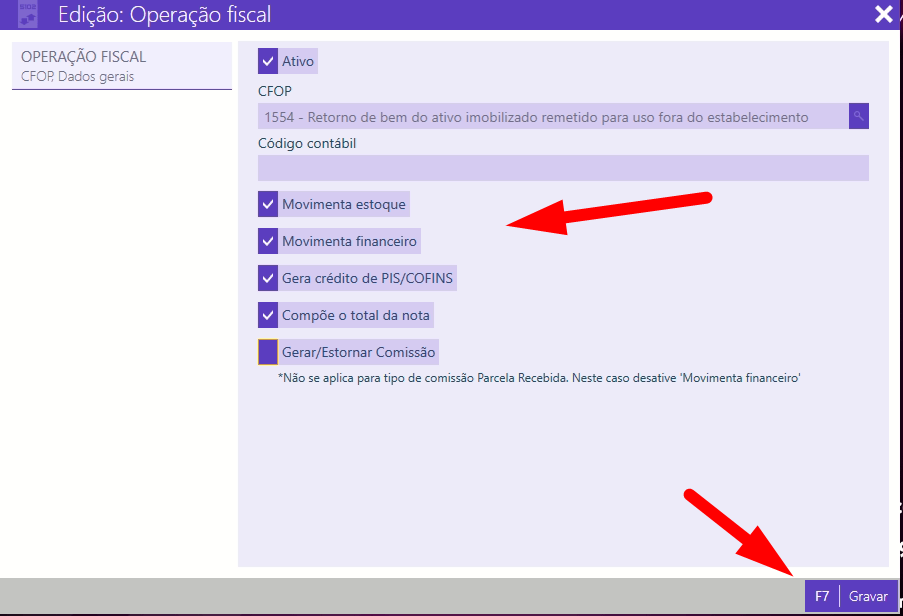Close the Edição: Operação fiscal dialog
The image size is (903, 616).
883,14
